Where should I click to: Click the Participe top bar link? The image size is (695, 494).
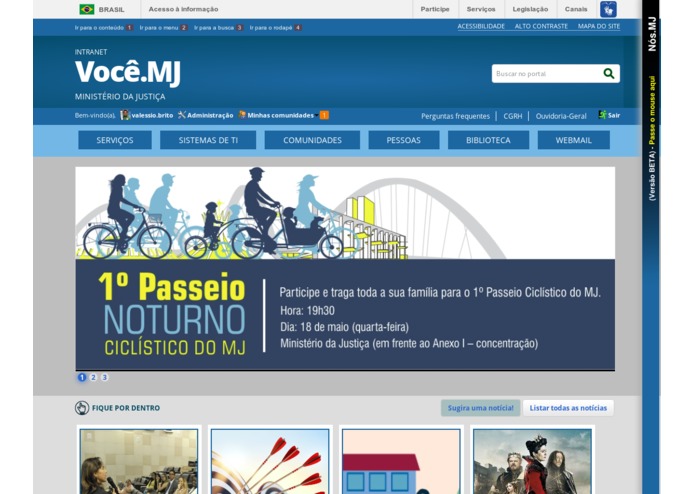click(x=435, y=9)
